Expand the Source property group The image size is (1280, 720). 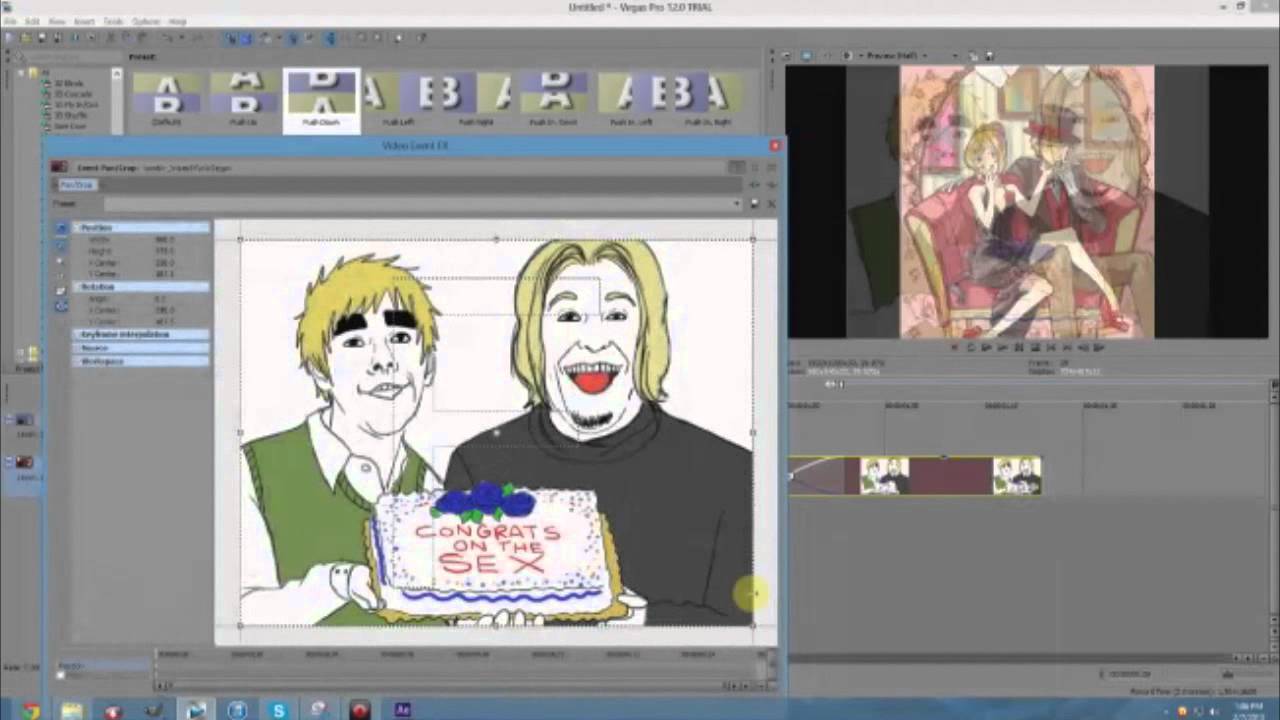point(78,347)
